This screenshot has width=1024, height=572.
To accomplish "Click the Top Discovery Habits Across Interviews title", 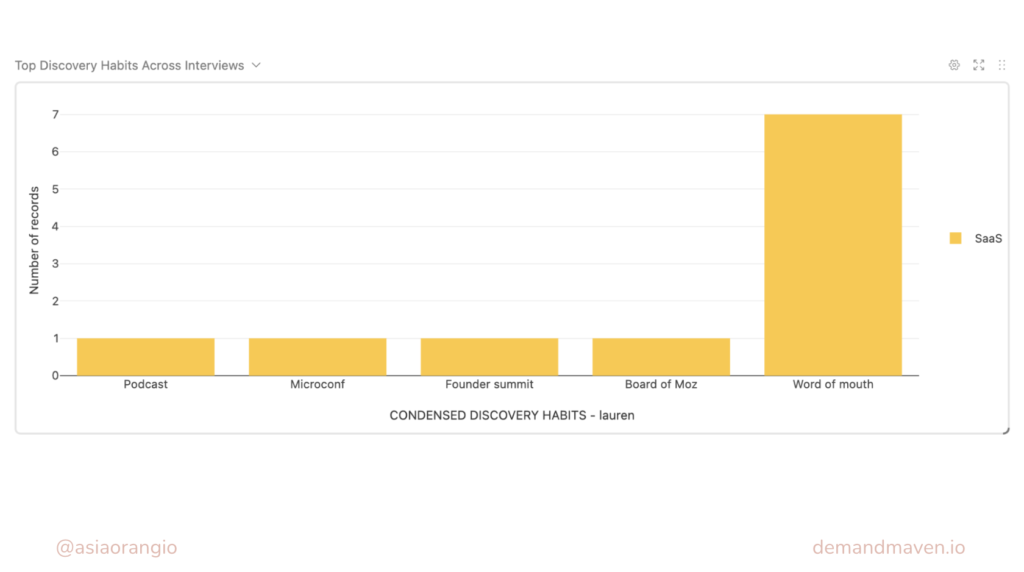I will [x=129, y=65].
